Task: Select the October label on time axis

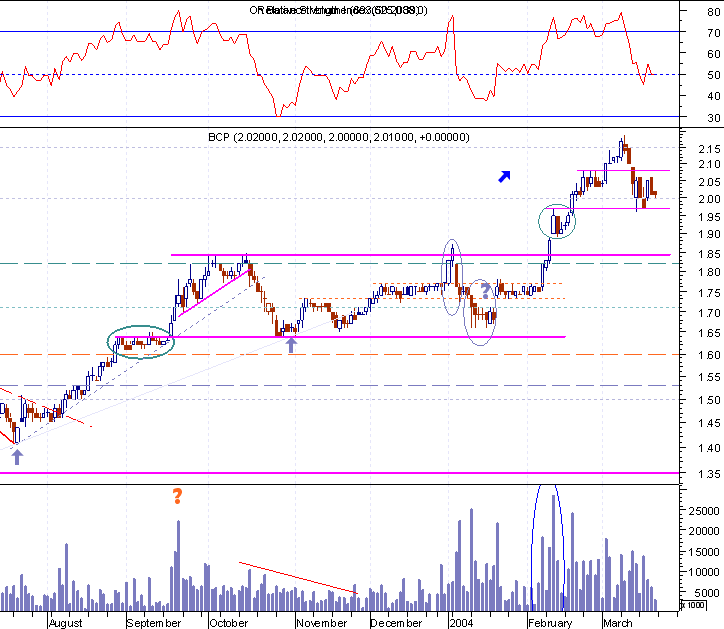Action: pyautogui.click(x=229, y=623)
